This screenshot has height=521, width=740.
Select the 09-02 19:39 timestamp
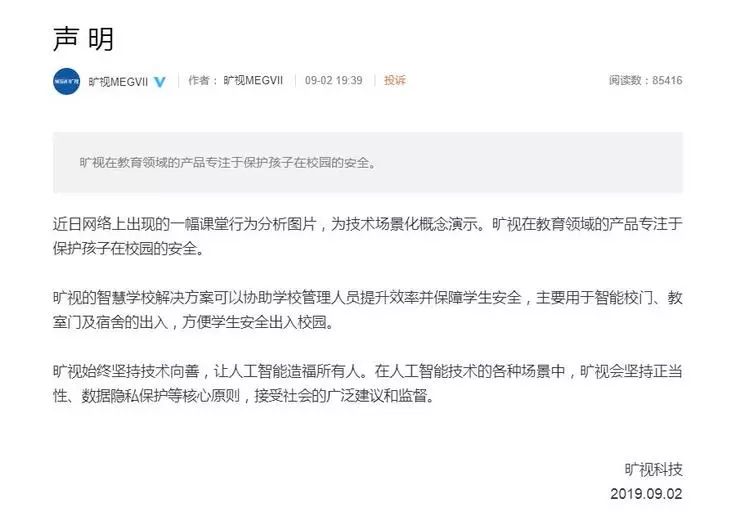click(334, 81)
